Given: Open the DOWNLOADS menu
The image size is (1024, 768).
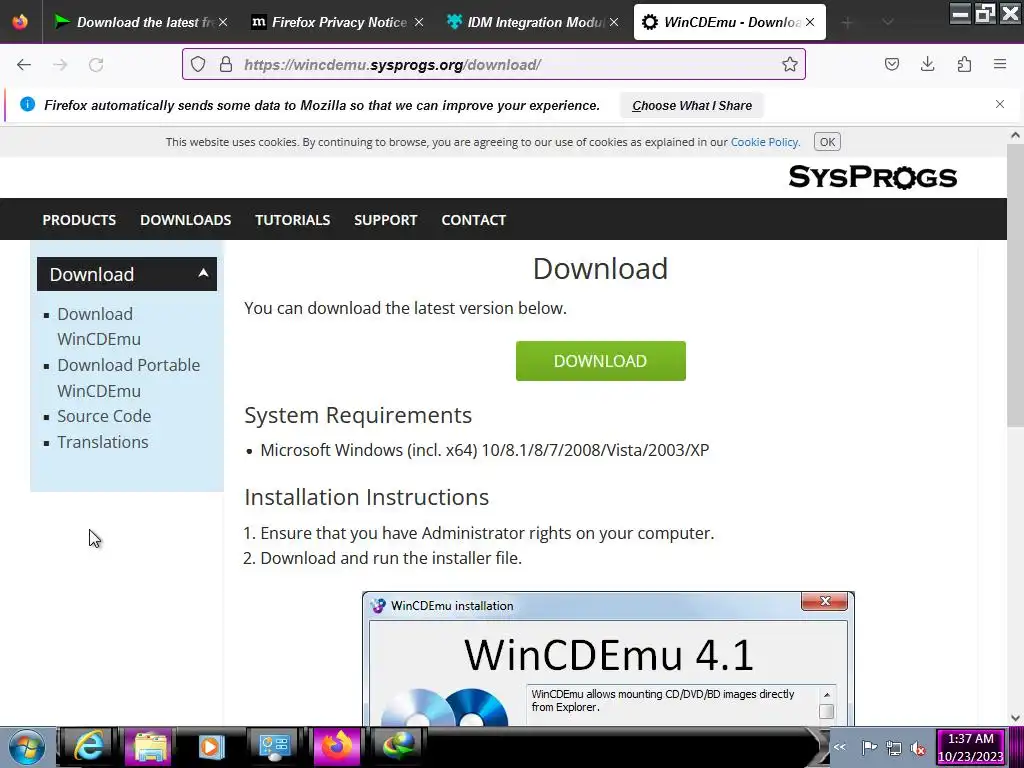Looking at the screenshot, I should 185,220.
